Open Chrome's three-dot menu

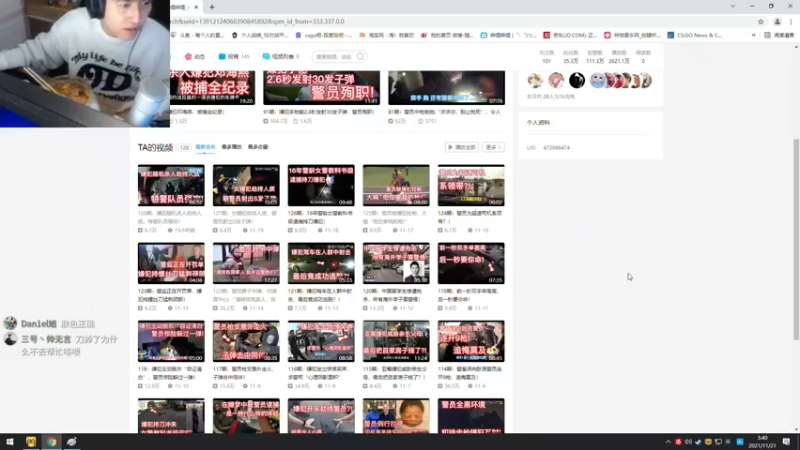791,21
